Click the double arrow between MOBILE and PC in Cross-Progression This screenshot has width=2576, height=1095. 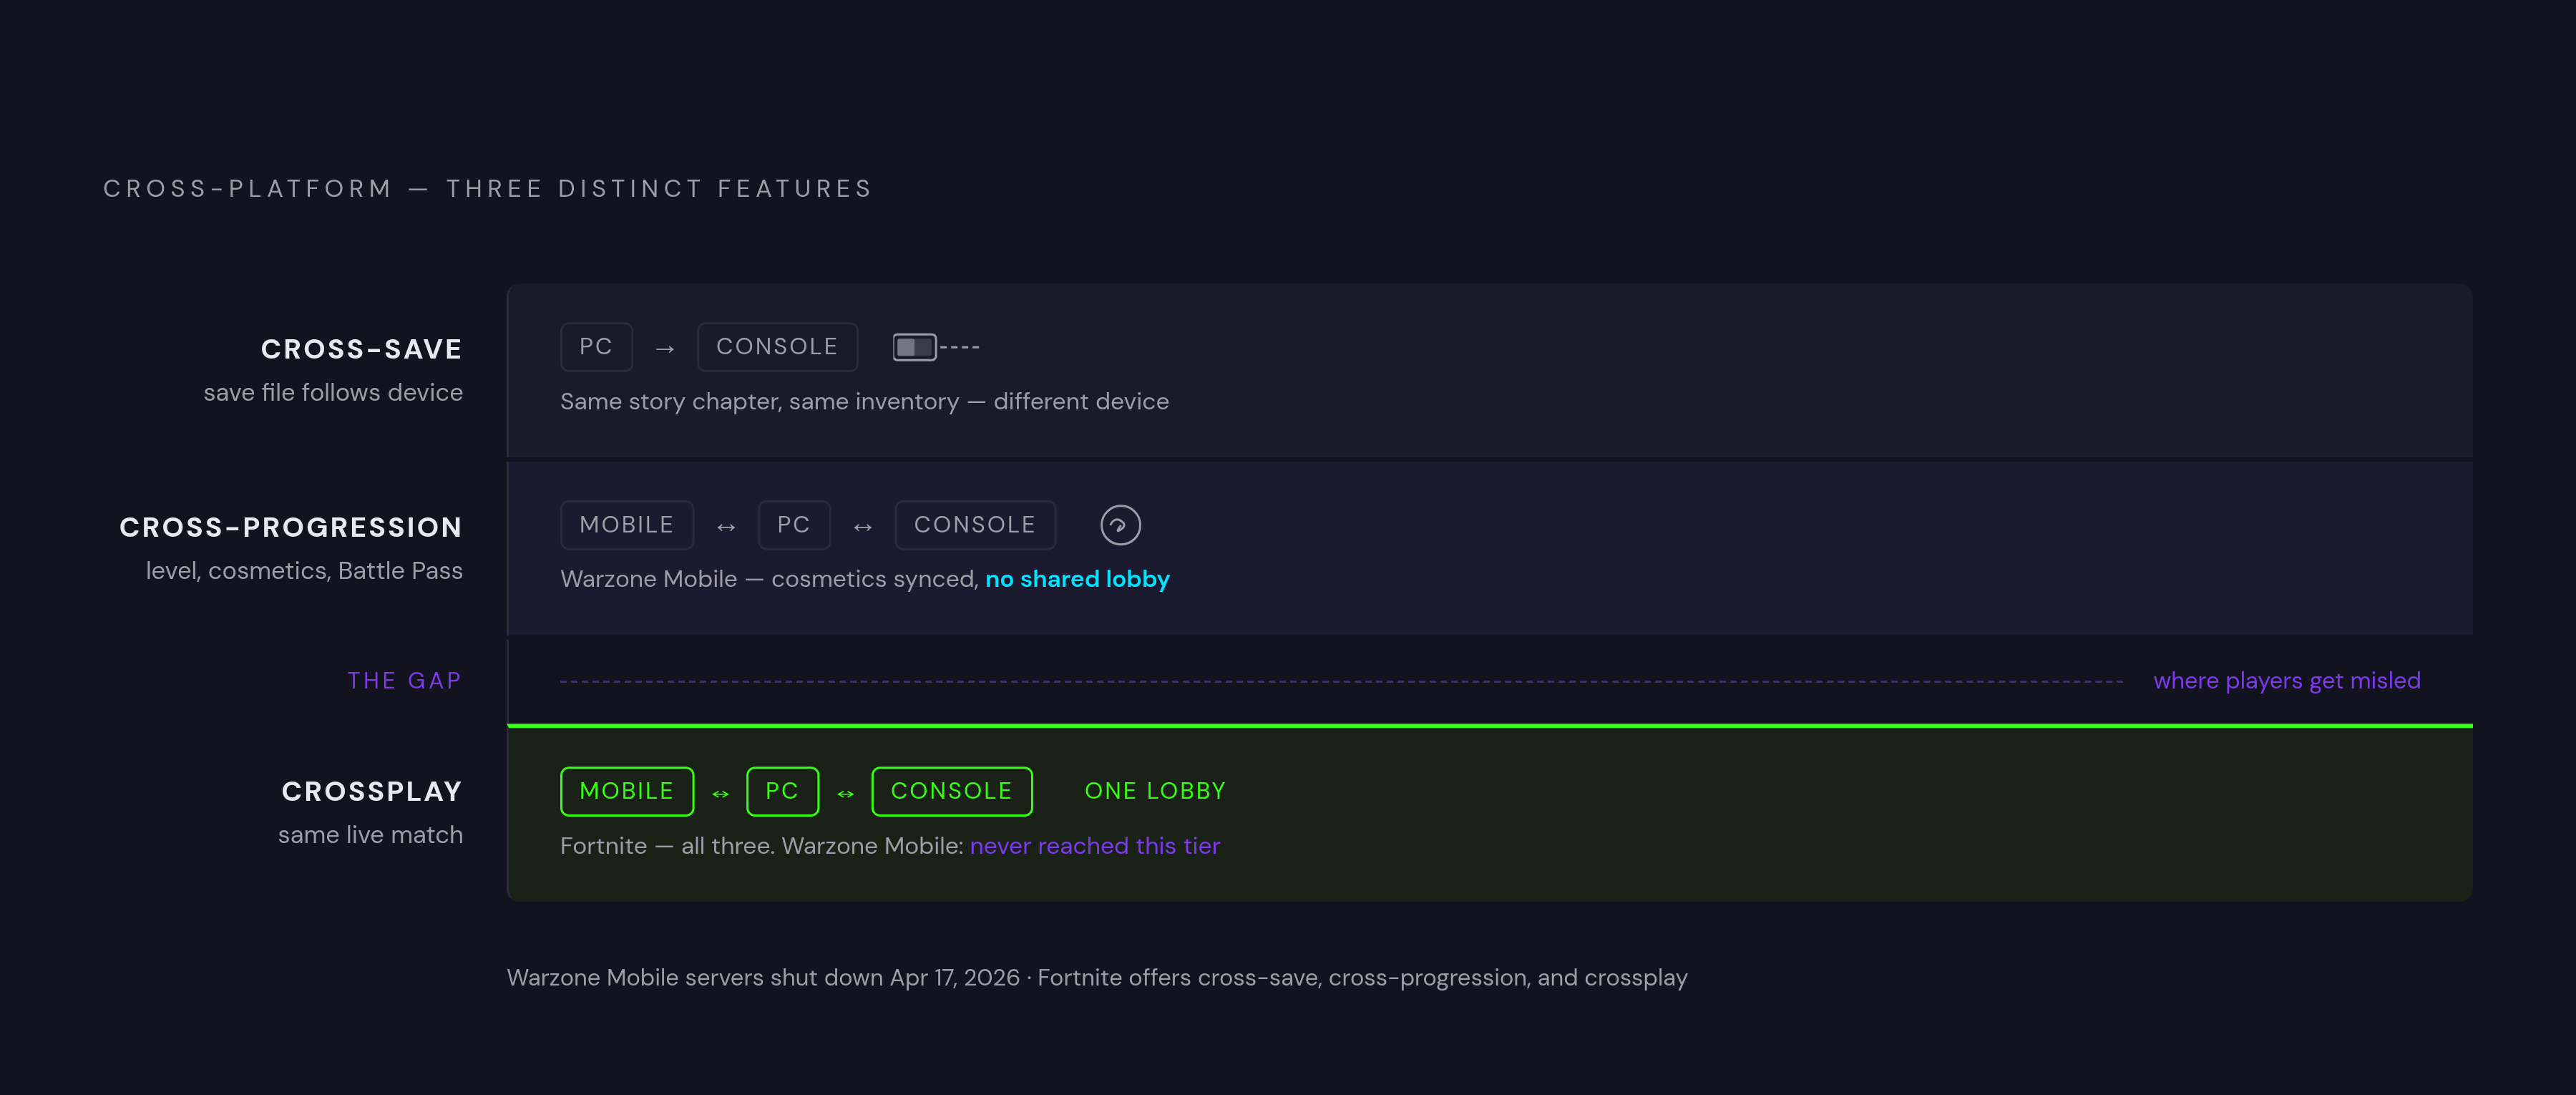(726, 527)
